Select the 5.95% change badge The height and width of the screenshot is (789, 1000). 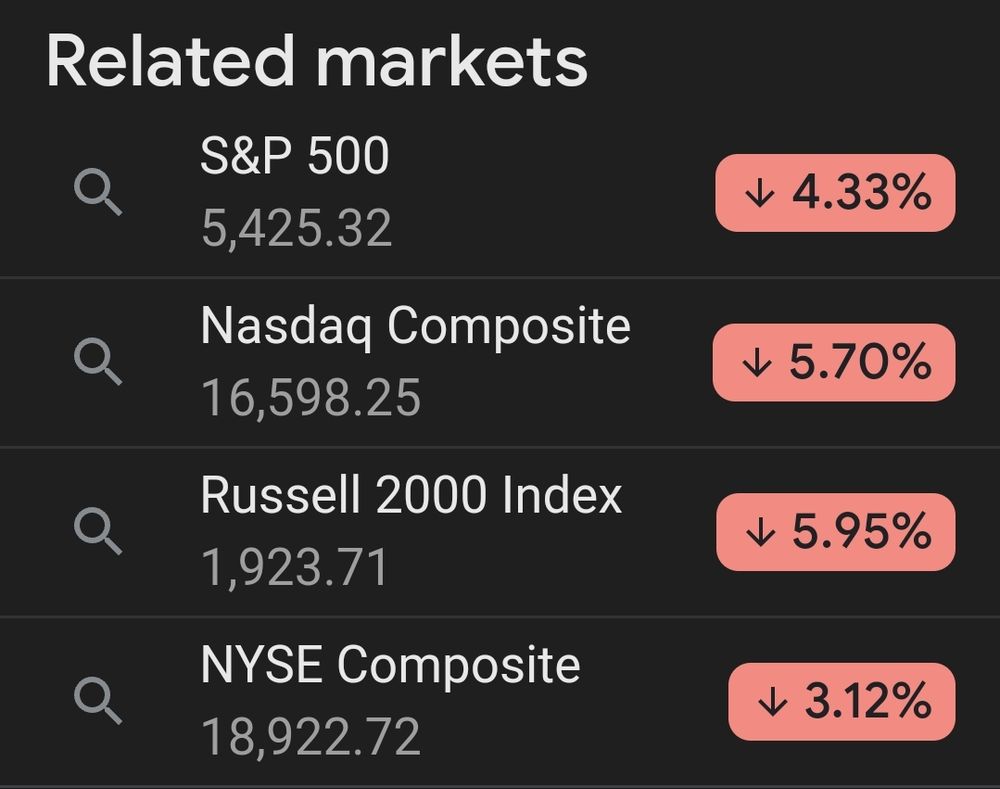point(835,532)
